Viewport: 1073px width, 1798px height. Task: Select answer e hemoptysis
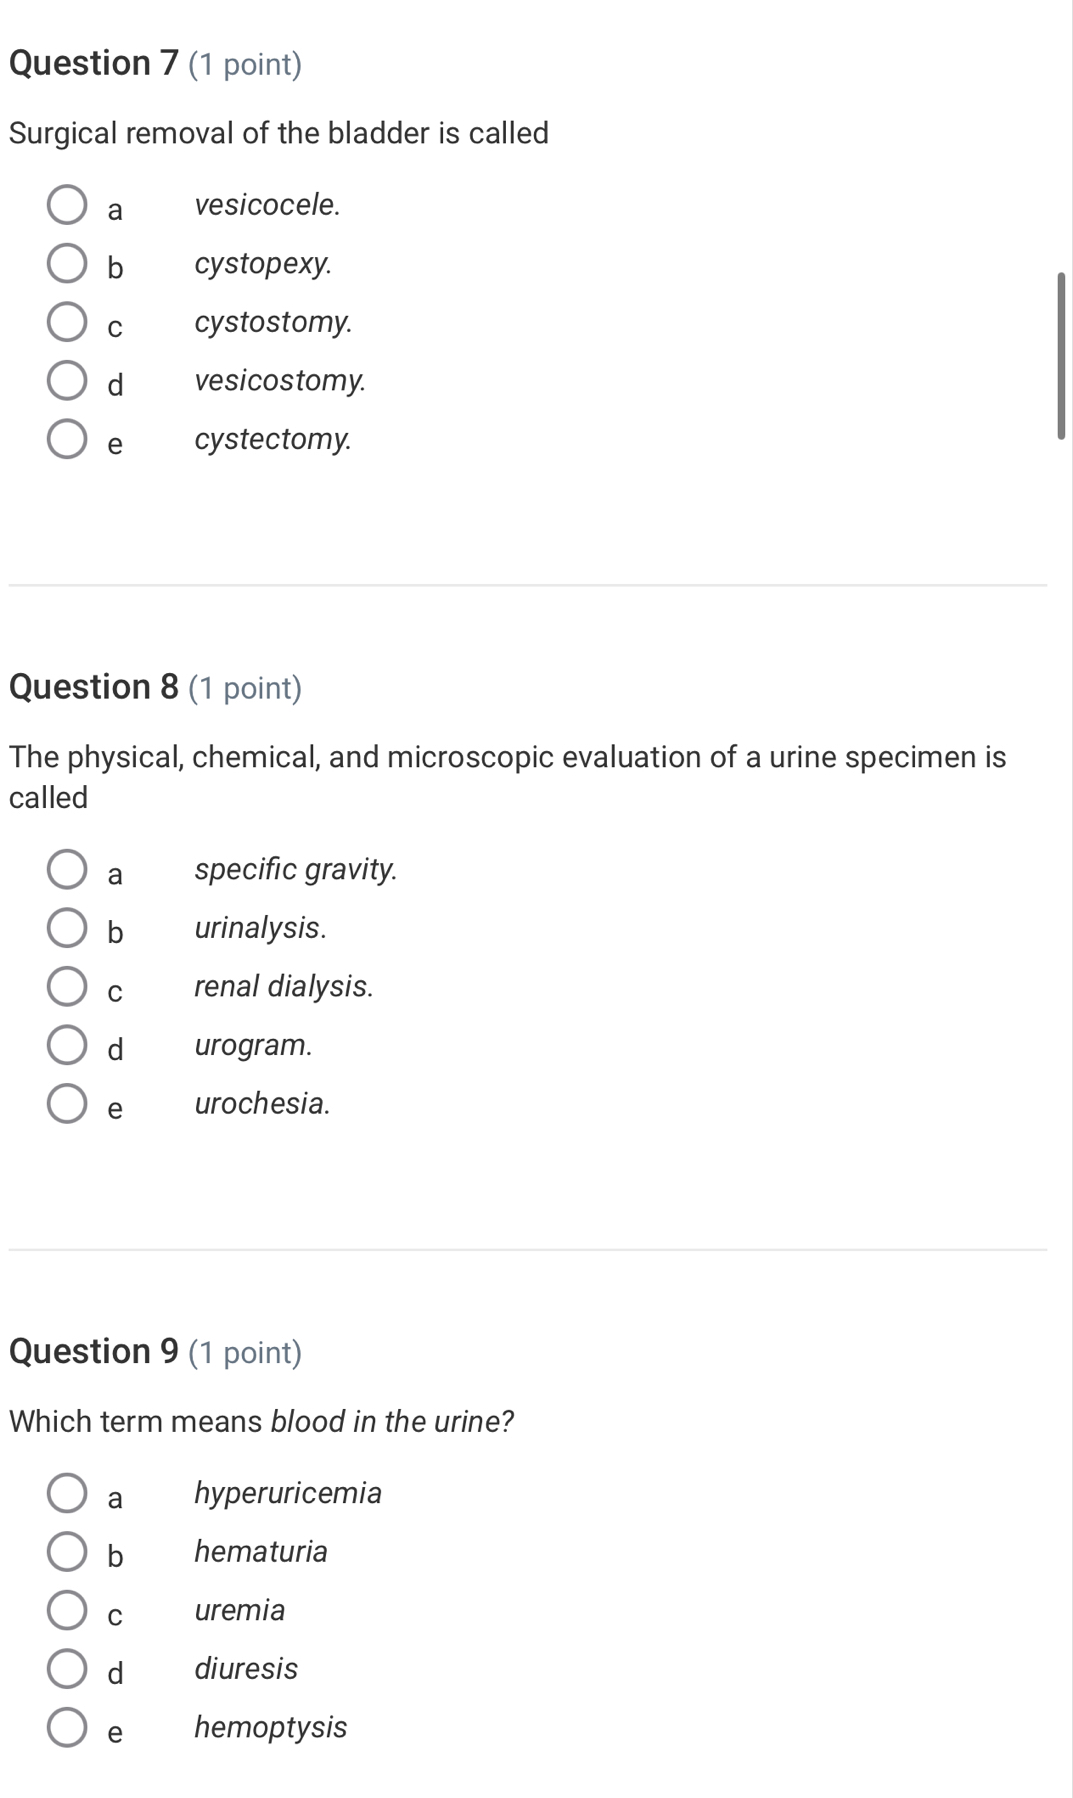[x=66, y=1727]
